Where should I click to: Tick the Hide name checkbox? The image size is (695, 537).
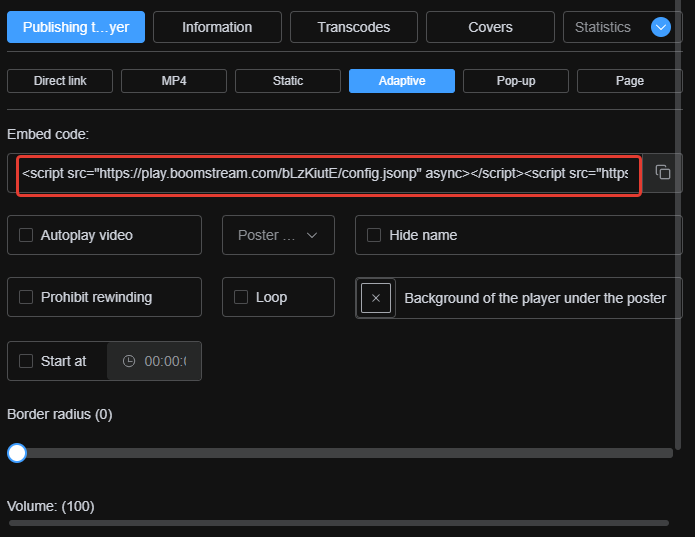(x=374, y=235)
